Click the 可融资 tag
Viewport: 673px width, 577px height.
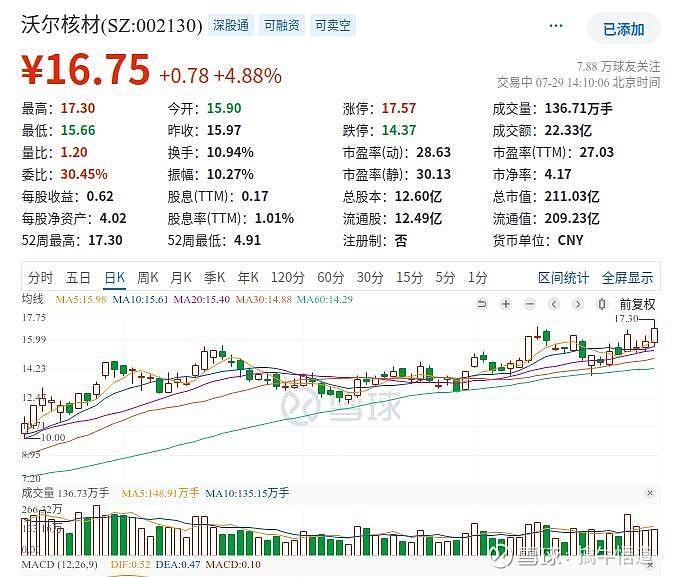tap(282, 25)
